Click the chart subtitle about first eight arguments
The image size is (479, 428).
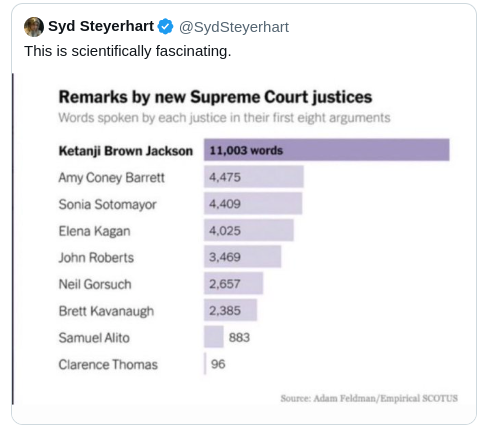[224, 118]
